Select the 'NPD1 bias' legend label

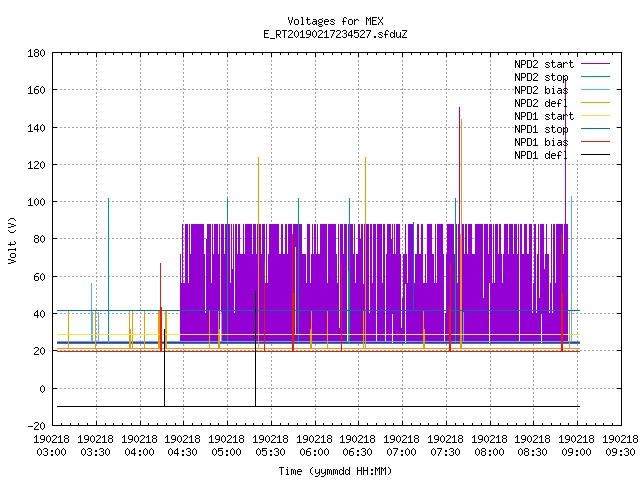tap(541, 142)
